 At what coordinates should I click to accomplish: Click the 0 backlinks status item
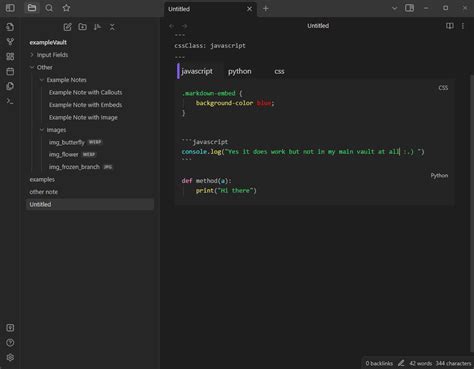coord(379,363)
